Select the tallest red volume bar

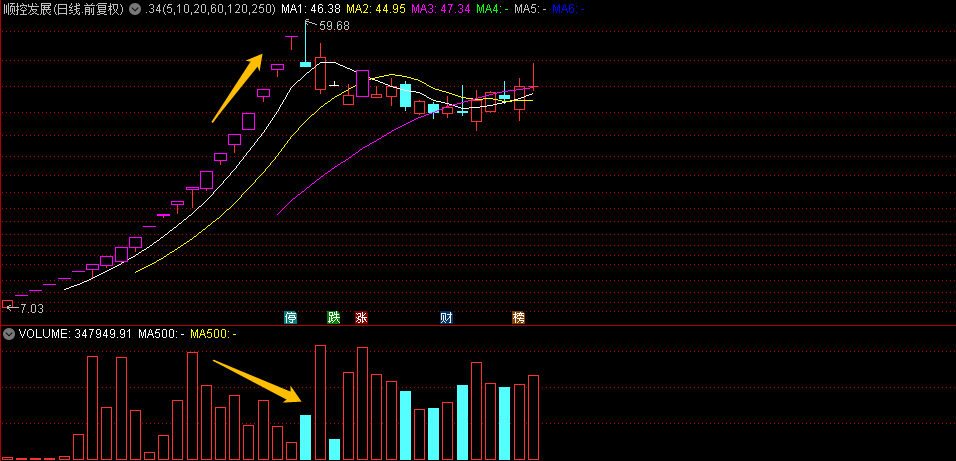(x=320, y=402)
